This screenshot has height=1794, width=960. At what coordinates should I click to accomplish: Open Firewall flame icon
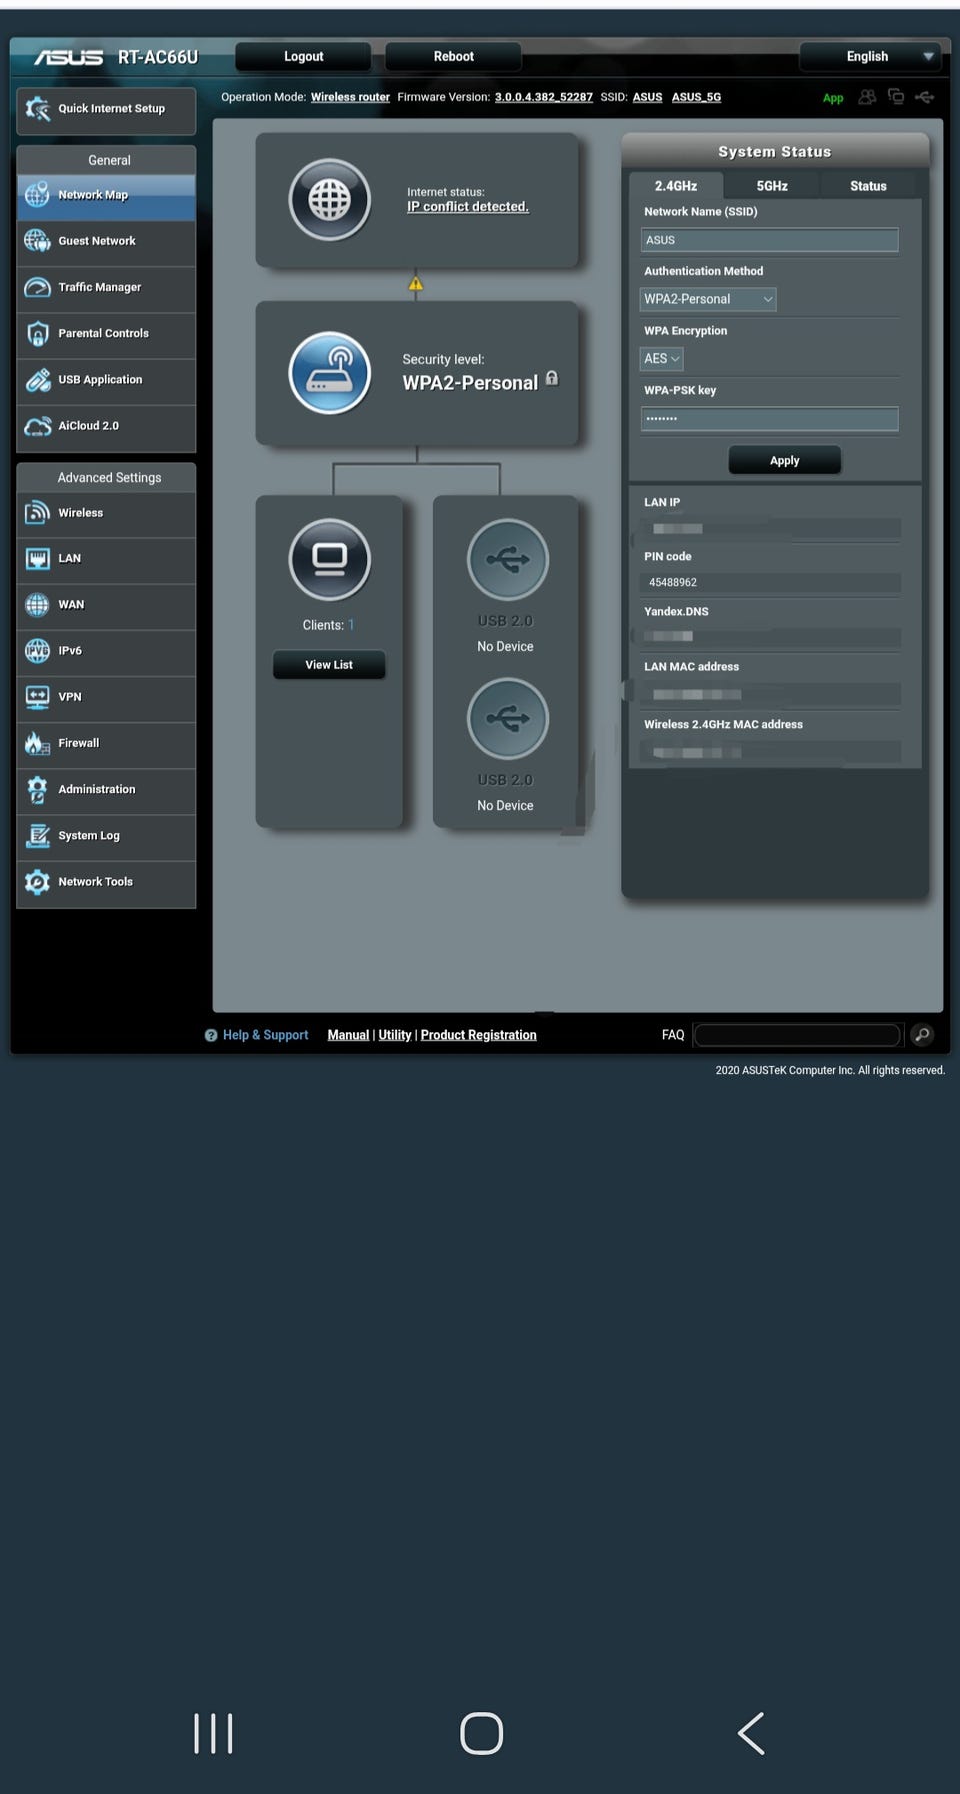38,743
